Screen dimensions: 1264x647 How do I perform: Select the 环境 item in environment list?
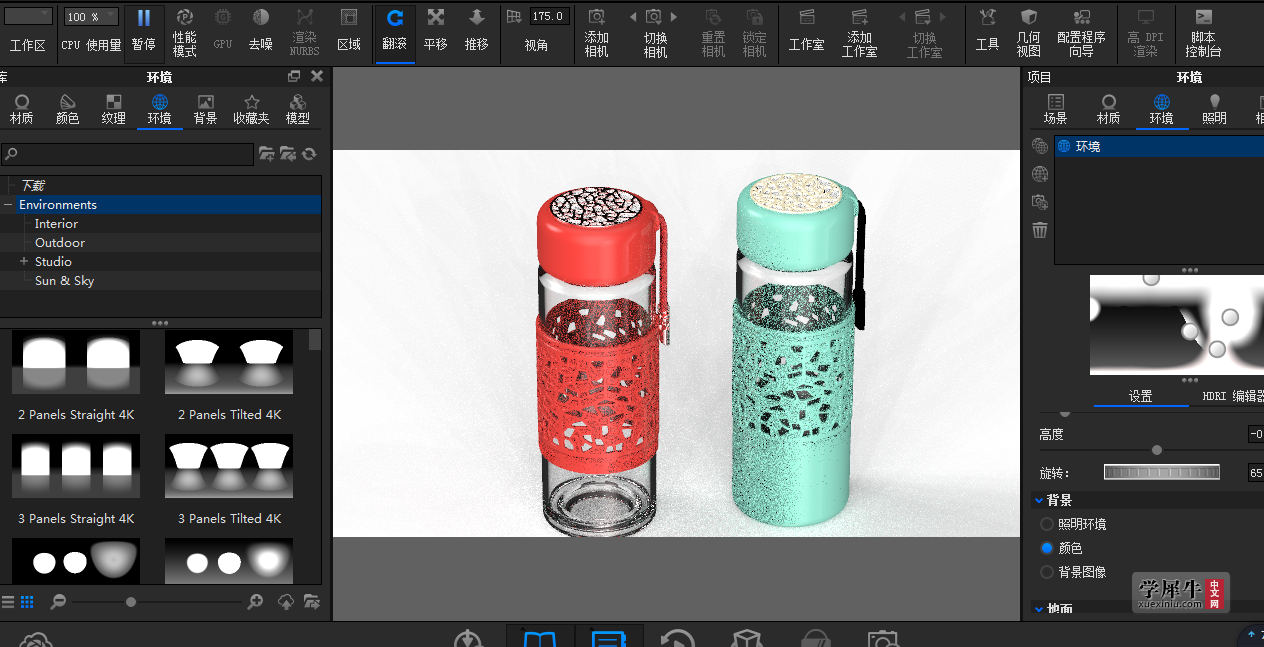coord(1158,146)
